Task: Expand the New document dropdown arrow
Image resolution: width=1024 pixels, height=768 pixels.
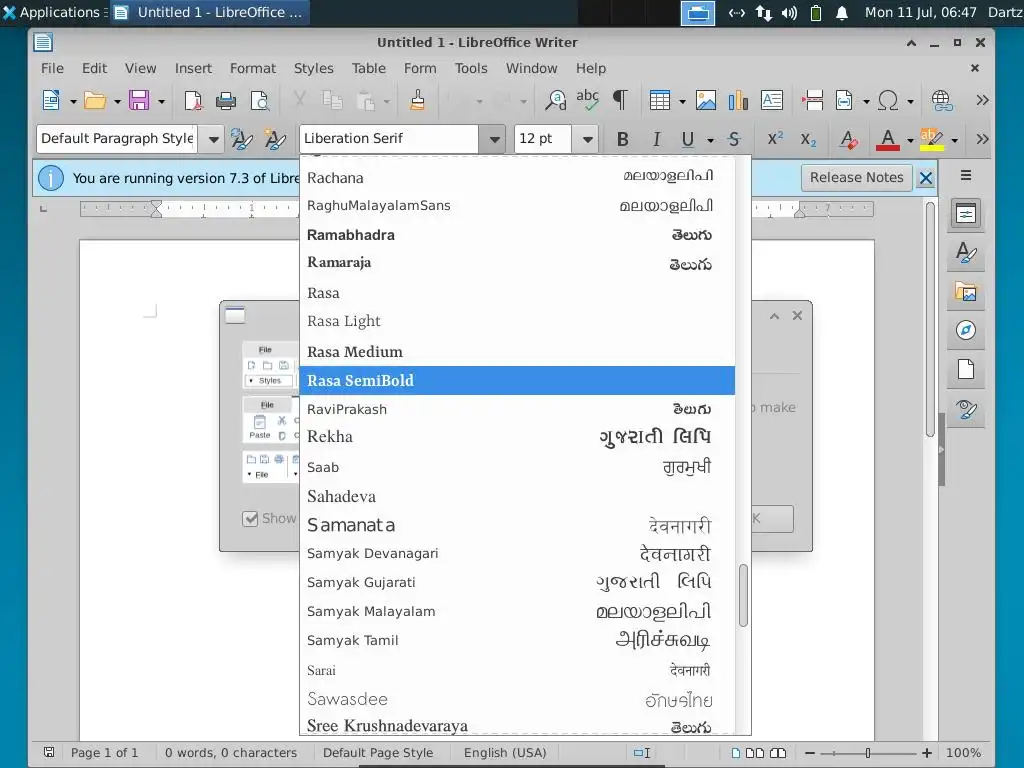Action: (73, 101)
